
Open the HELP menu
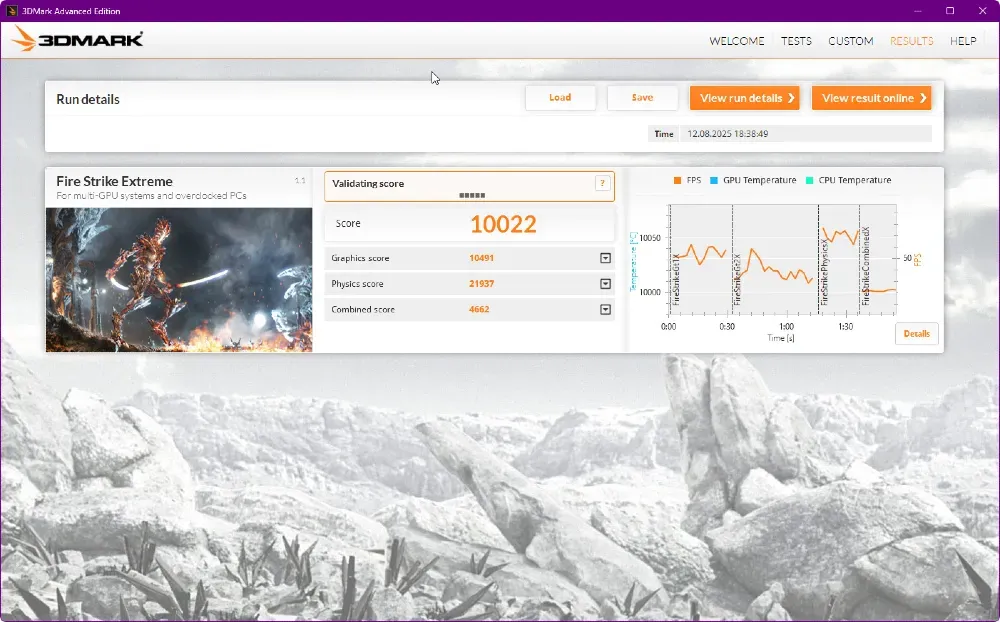click(x=963, y=41)
